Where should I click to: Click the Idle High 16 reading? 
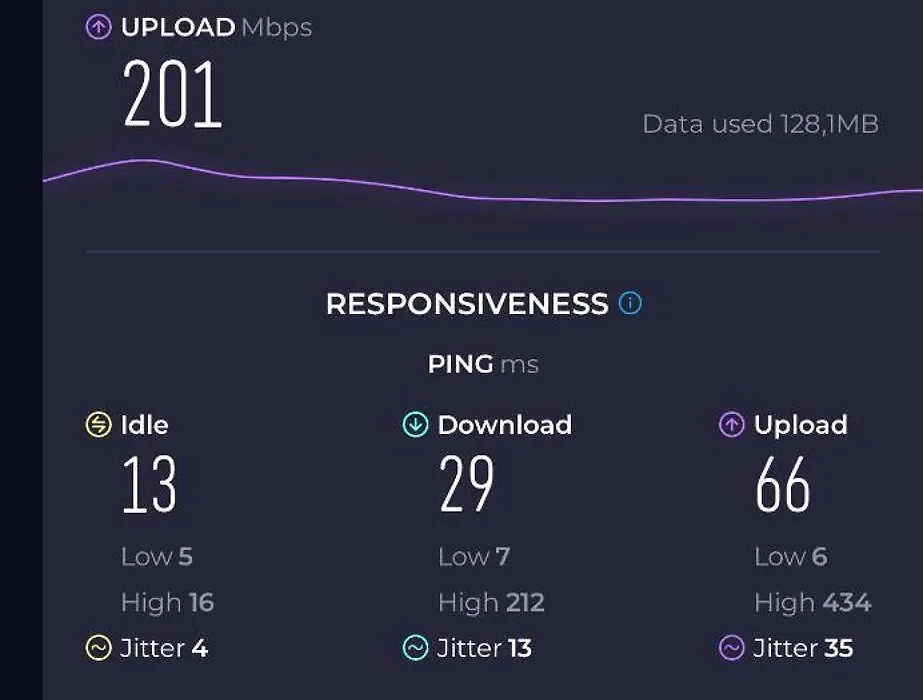(x=168, y=602)
